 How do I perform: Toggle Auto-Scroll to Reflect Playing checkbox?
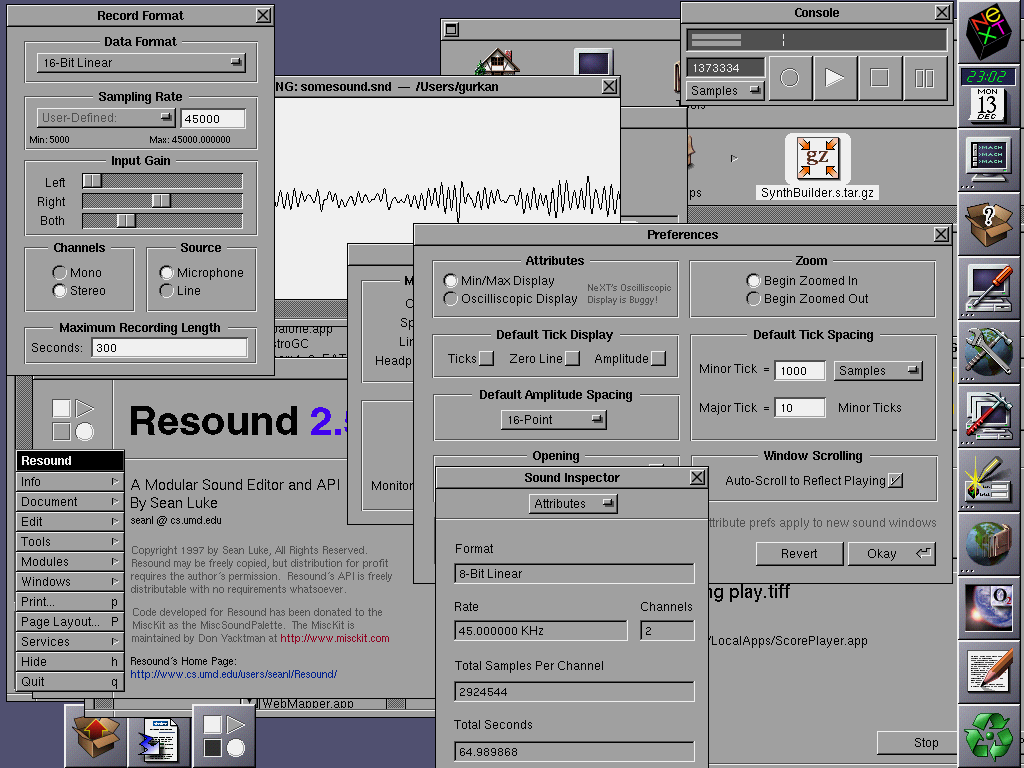895,481
